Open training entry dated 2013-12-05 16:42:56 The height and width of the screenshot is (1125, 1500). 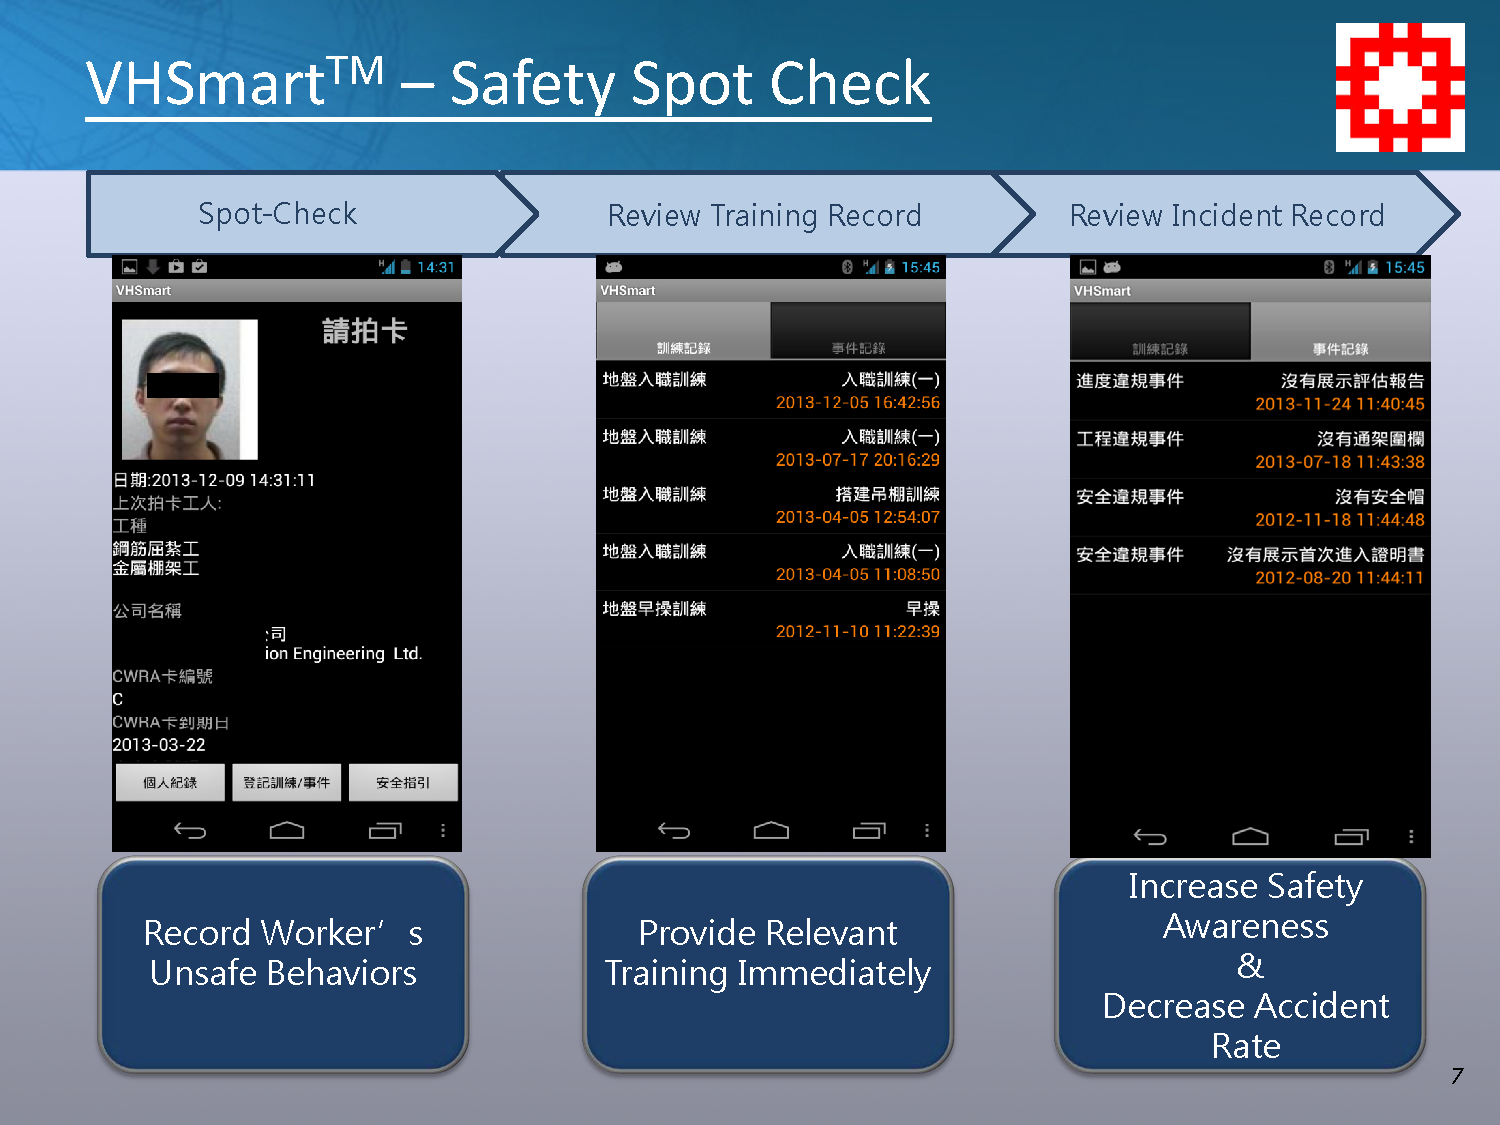pos(771,390)
